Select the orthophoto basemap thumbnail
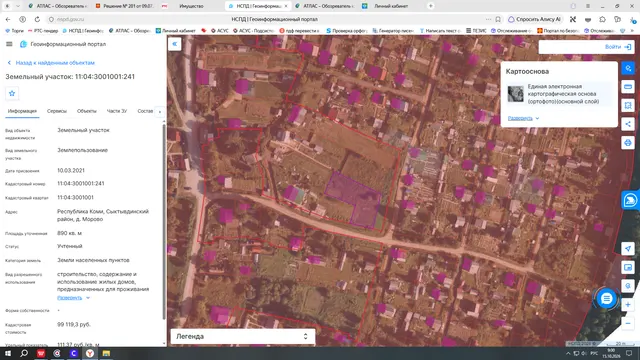 516,94
